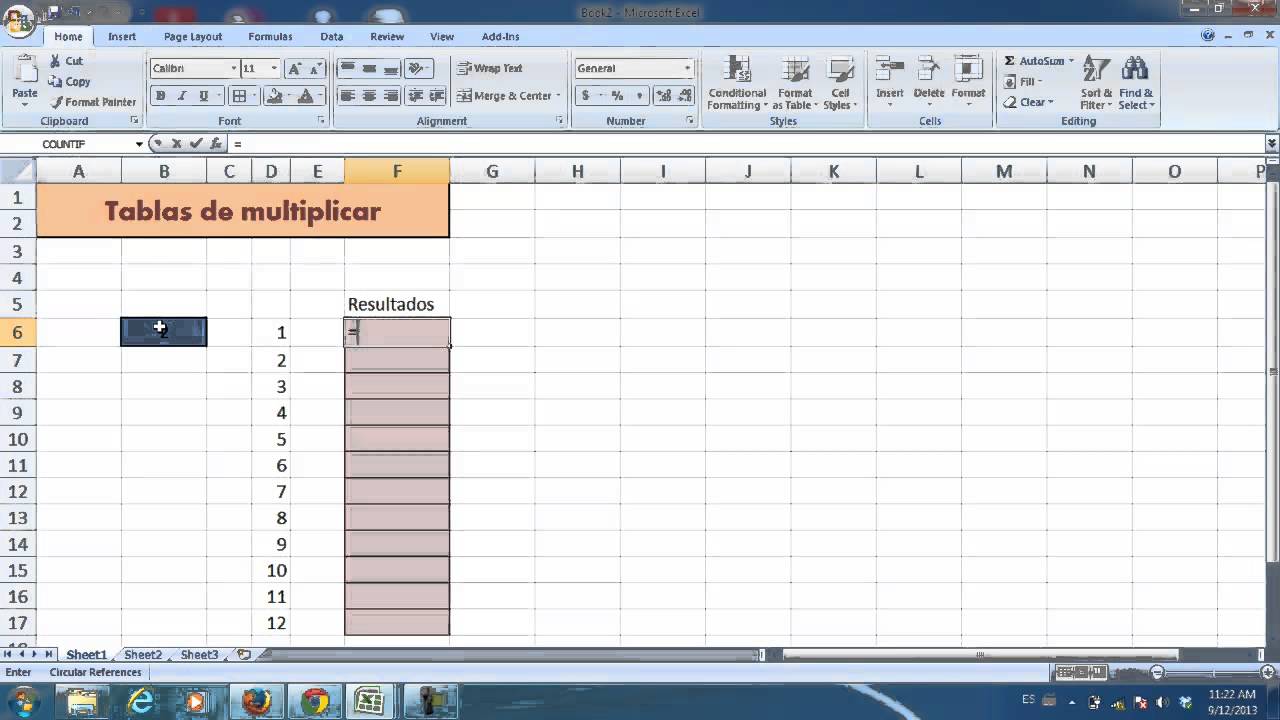Click the Top Align icon
The image size is (1280, 720).
click(x=347, y=68)
